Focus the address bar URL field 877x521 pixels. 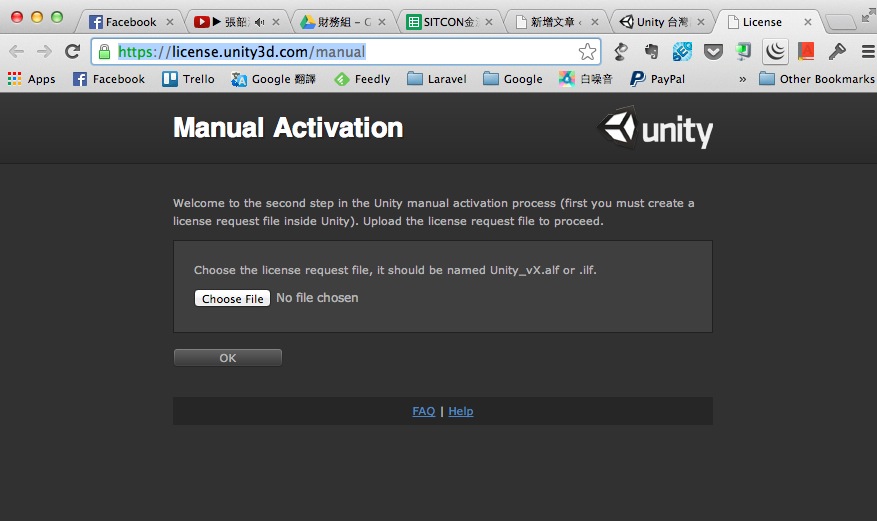click(x=347, y=52)
